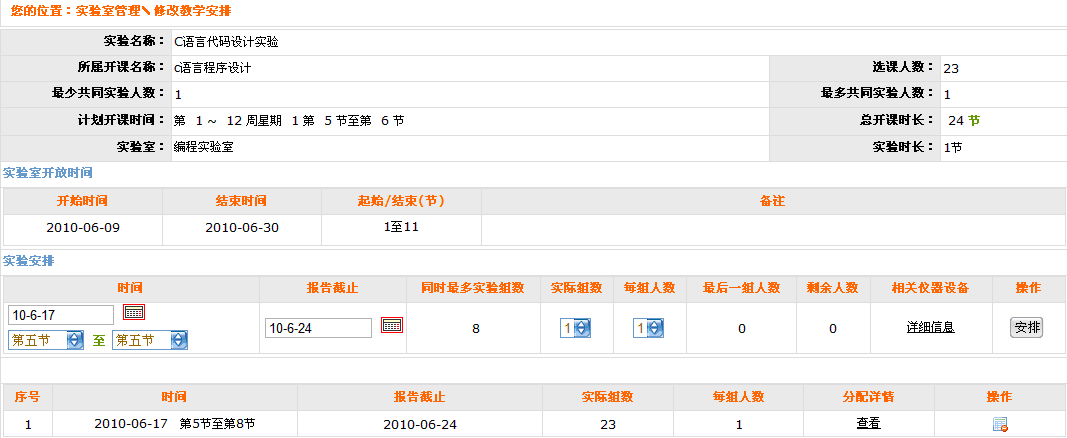Click the time input field showing 10-6-17
The image size is (1067, 438).
coord(60,315)
